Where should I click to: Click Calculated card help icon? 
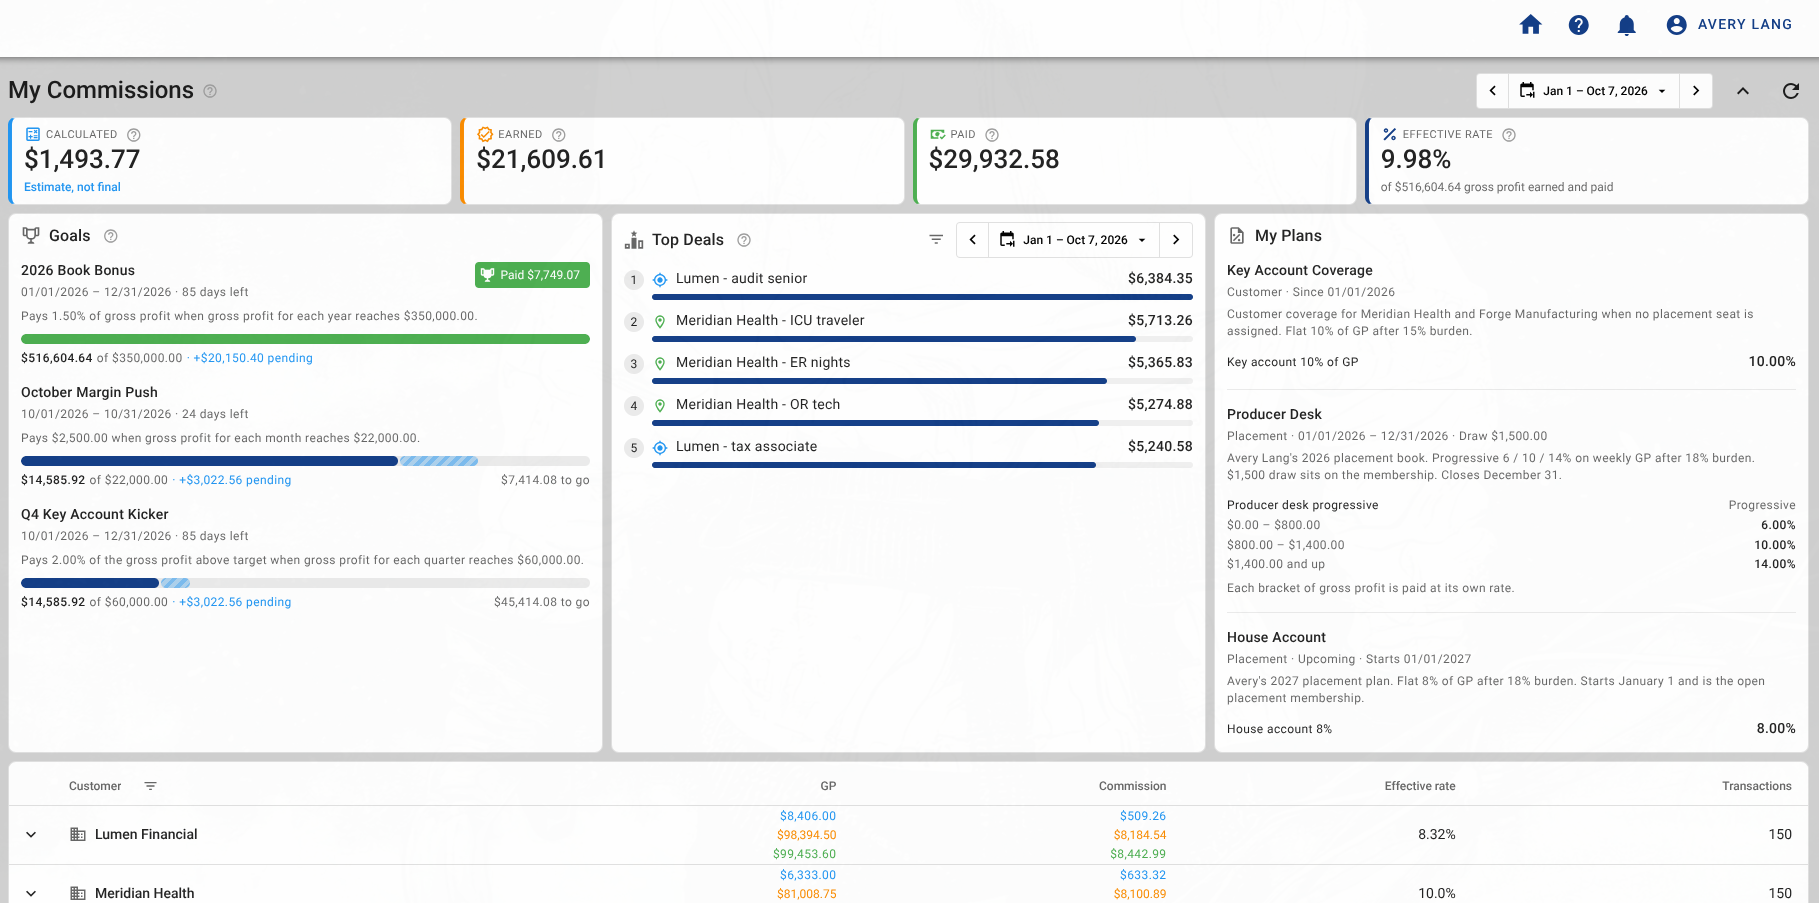[134, 135]
